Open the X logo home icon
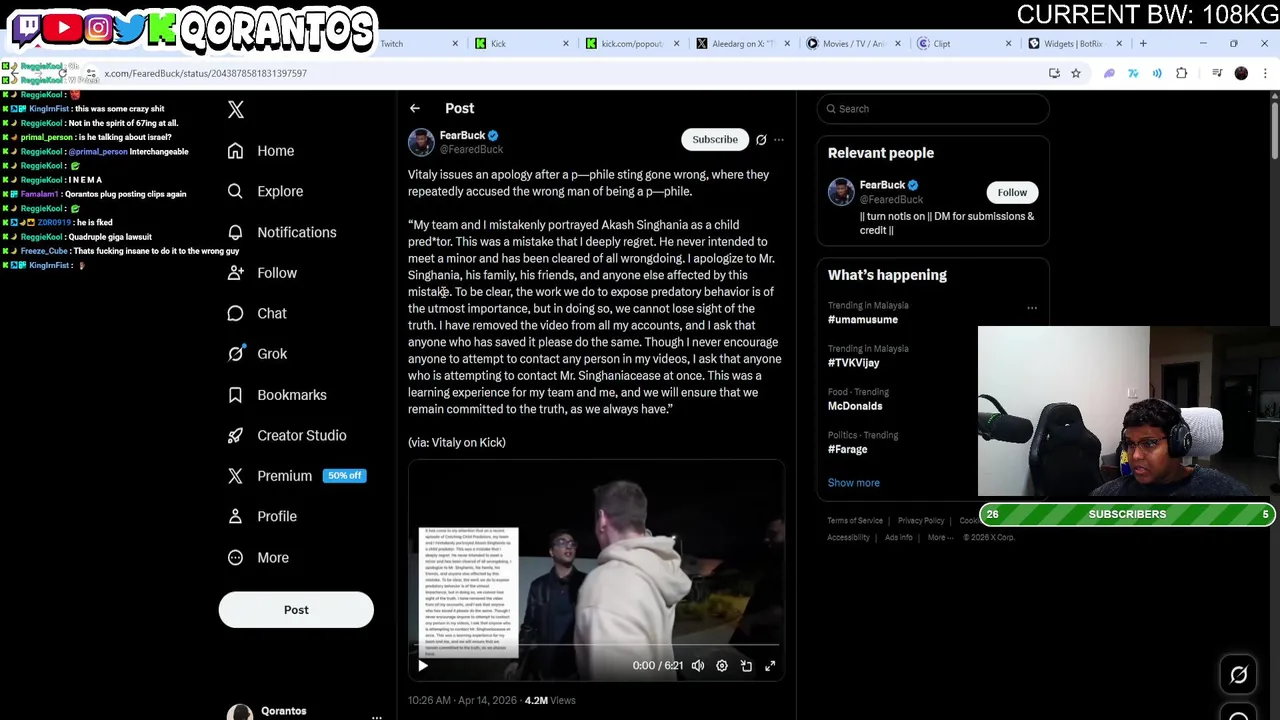 [236, 110]
